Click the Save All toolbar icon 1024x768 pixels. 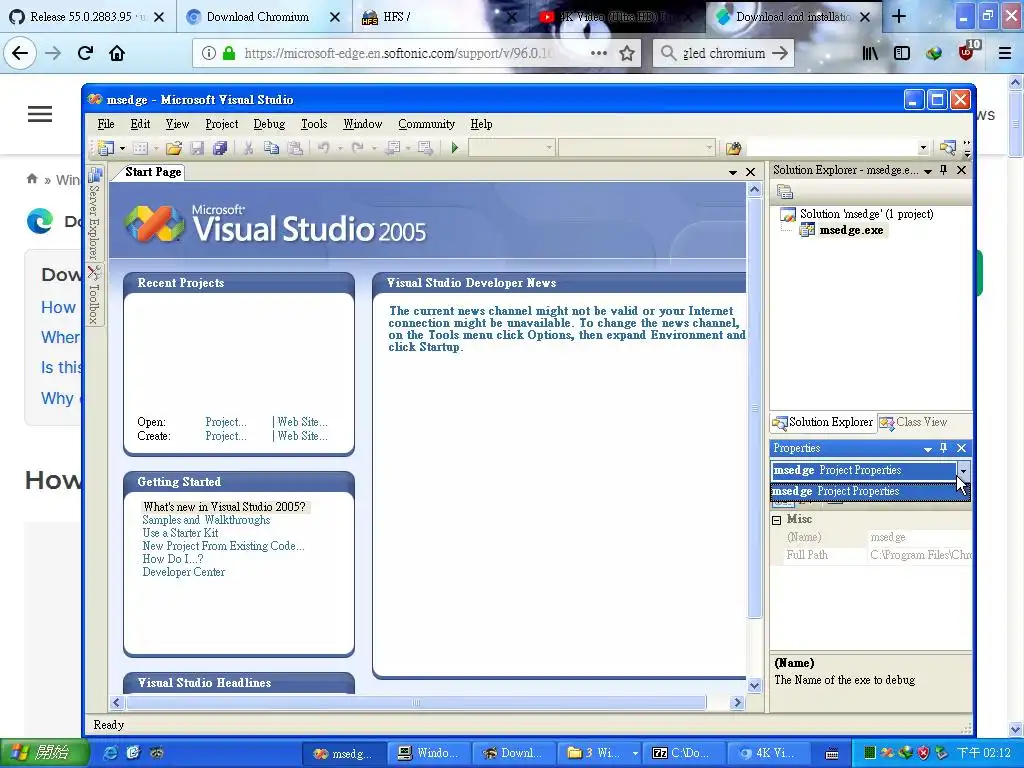[x=220, y=148]
